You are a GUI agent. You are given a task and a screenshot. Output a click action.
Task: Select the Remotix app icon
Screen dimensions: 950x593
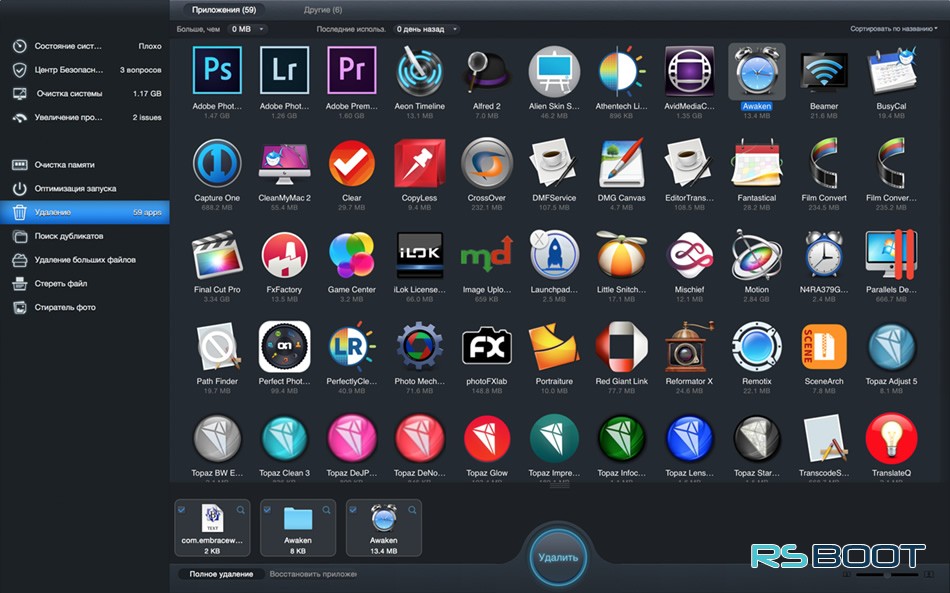pos(756,347)
